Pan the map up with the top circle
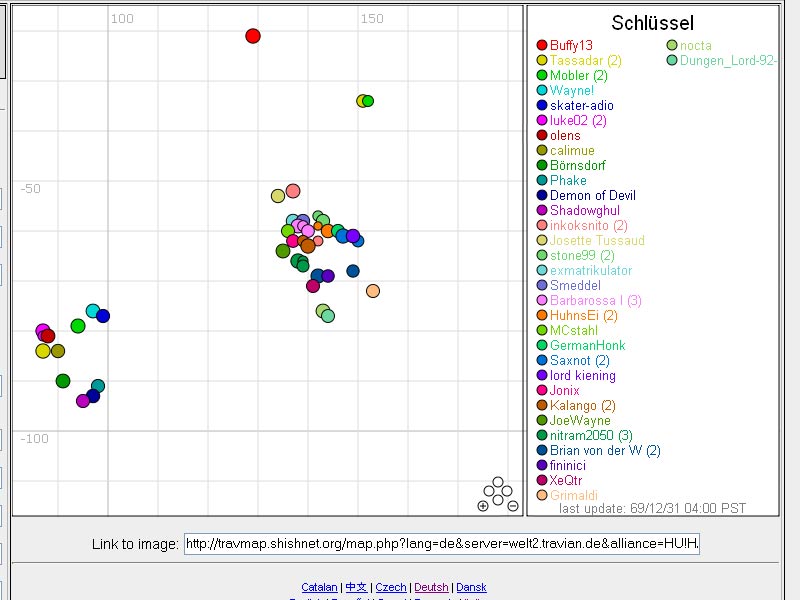The width and height of the screenshot is (800, 600). tap(498, 483)
